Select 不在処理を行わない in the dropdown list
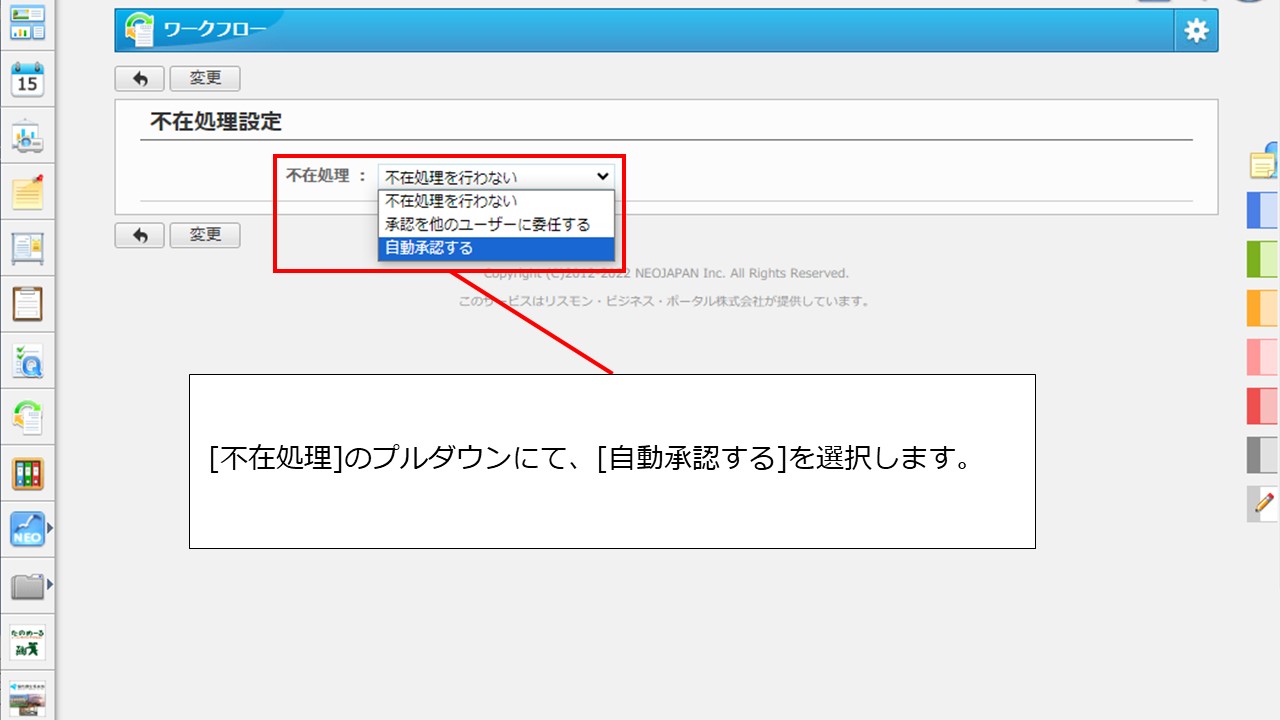 [x=496, y=201]
